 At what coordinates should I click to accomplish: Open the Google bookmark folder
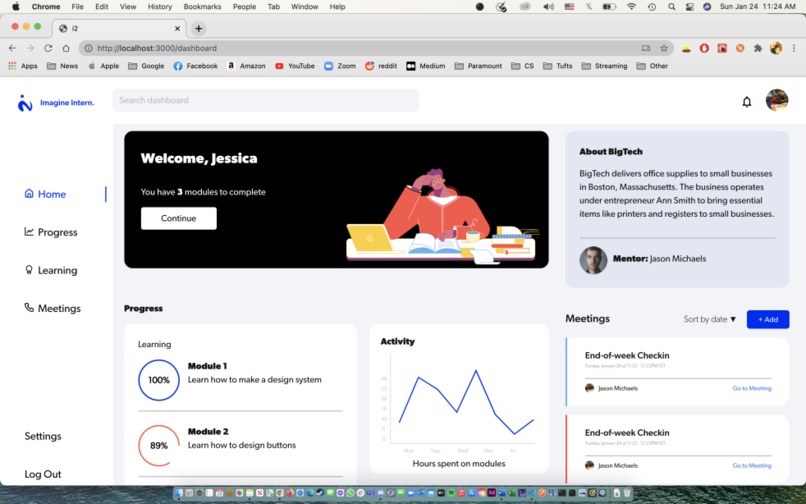(x=146, y=66)
